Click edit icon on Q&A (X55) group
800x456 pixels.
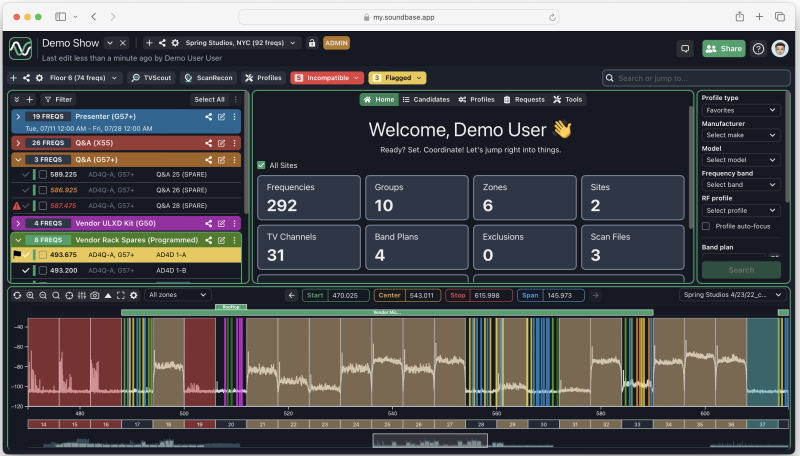[x=221, y=142]
